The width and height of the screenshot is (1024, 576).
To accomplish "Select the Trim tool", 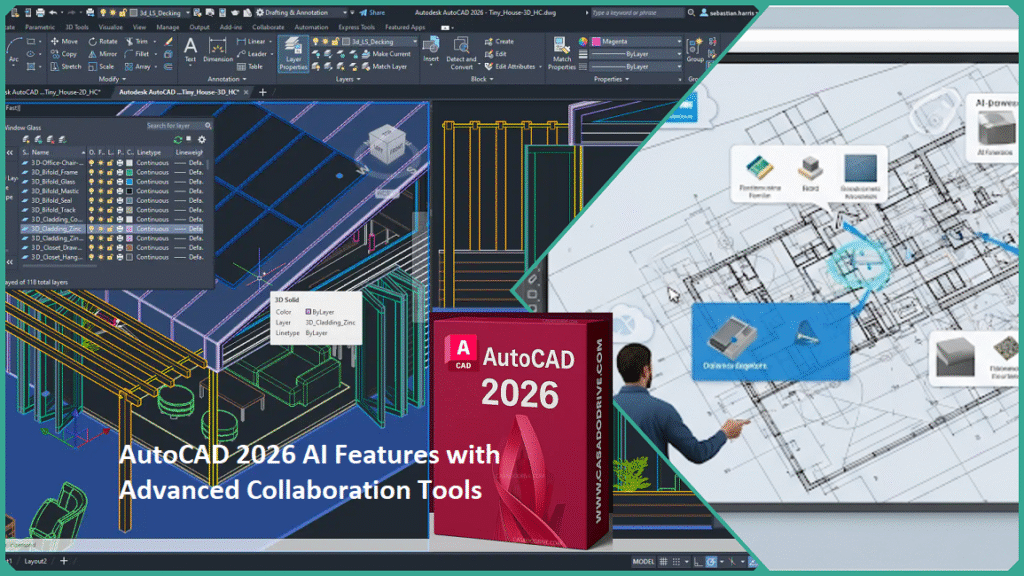I will [x=136, y=41].
